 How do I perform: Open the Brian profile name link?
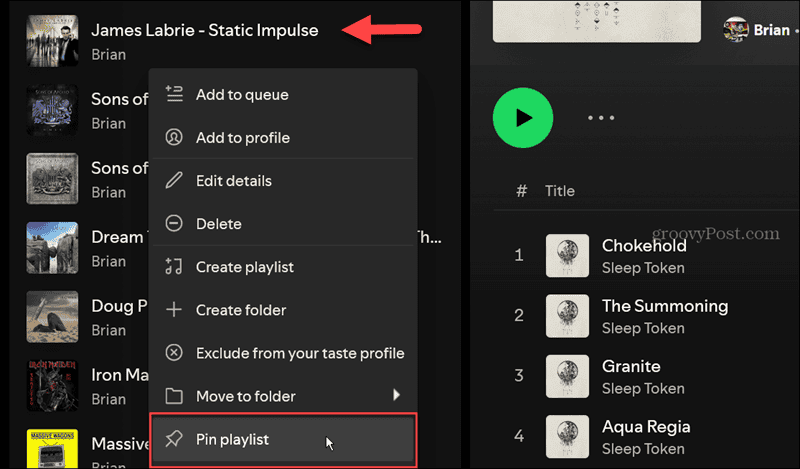pyautogui.click(x=771, y=30)
